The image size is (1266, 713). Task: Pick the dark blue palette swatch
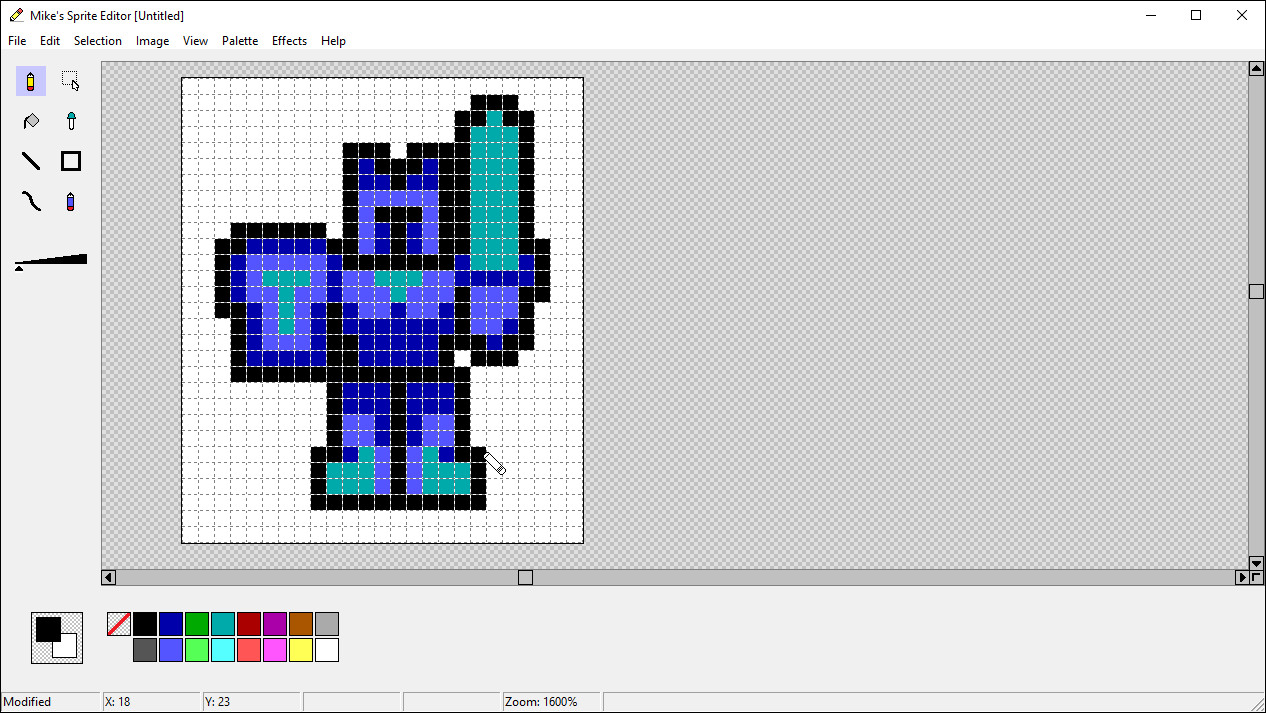171,624
